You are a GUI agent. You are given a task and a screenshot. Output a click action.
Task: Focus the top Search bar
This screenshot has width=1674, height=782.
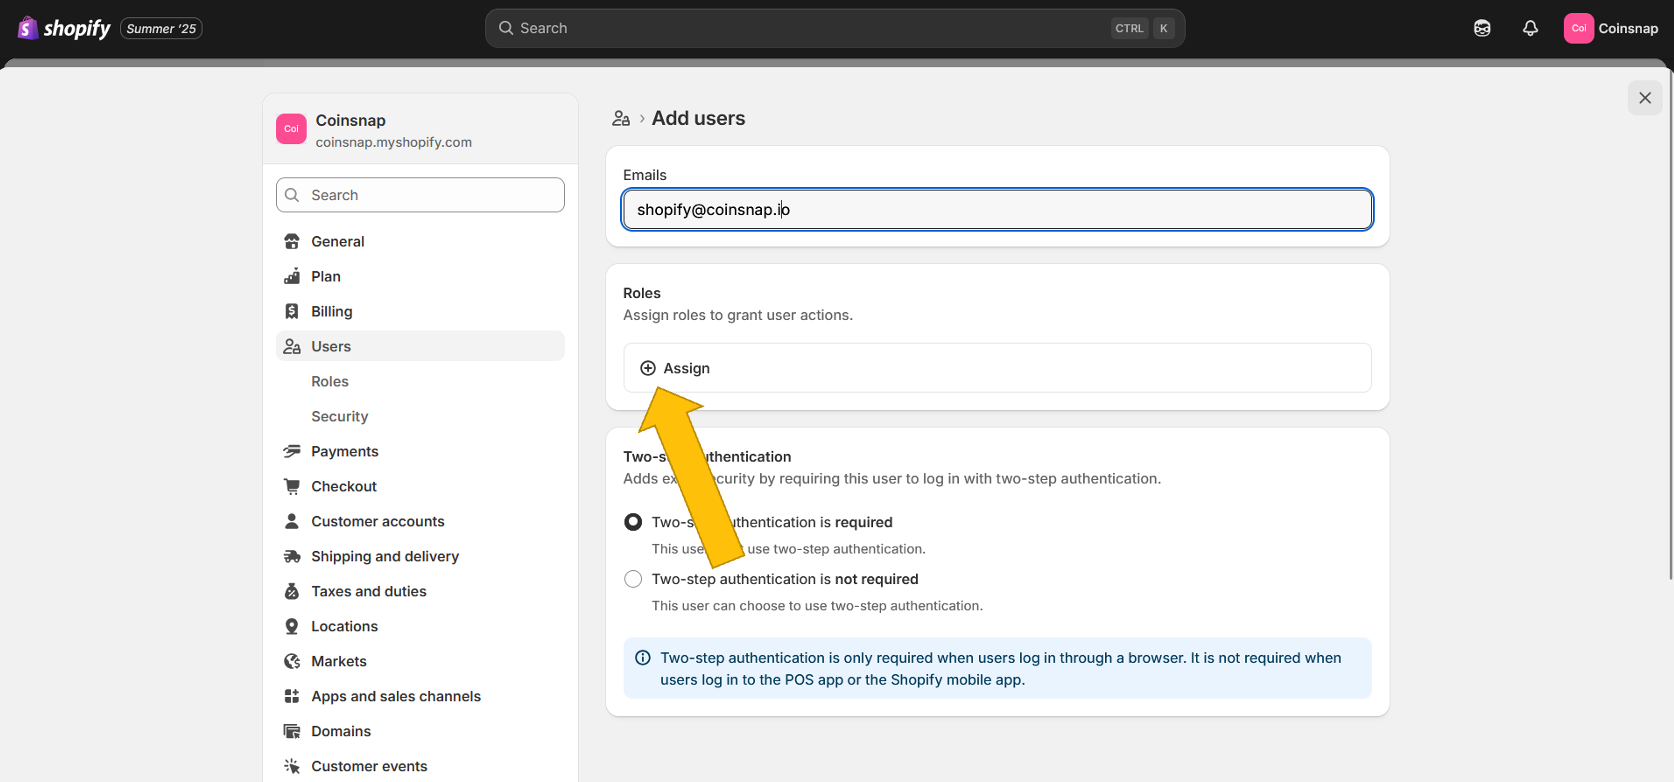click(835, 28)
